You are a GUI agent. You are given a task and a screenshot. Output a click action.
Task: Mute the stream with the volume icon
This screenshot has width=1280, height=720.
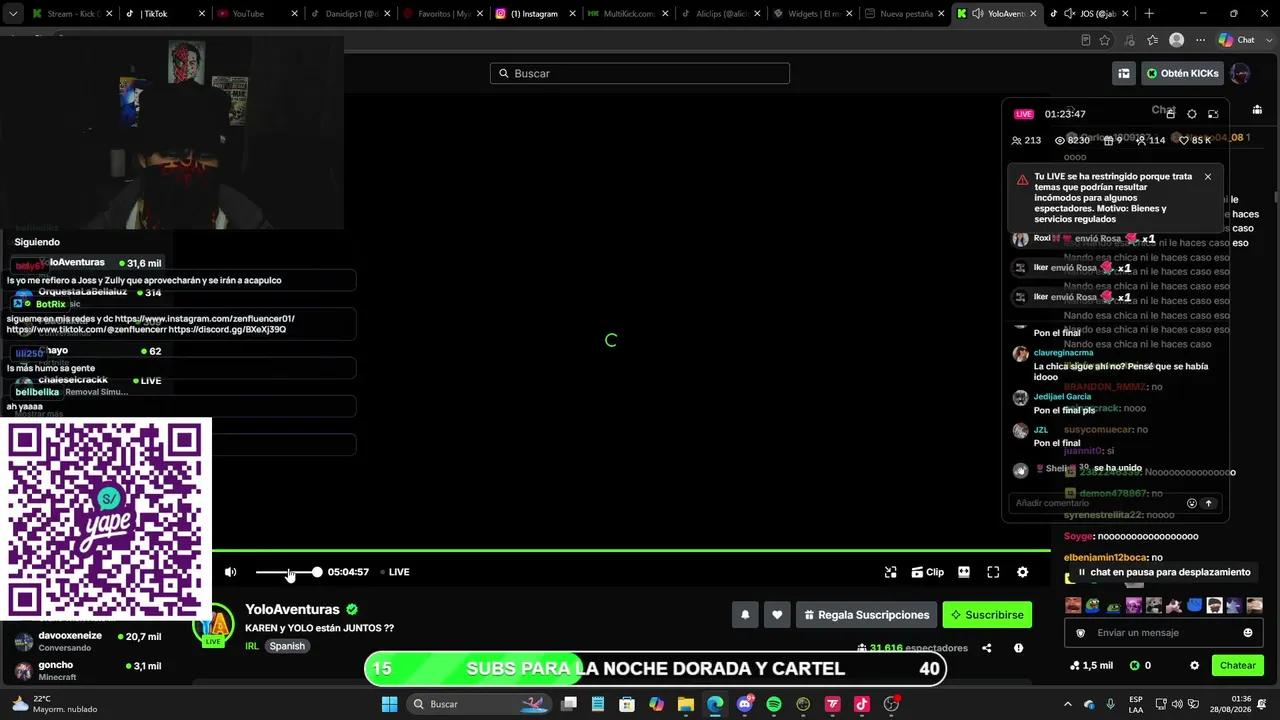point(231,572)
